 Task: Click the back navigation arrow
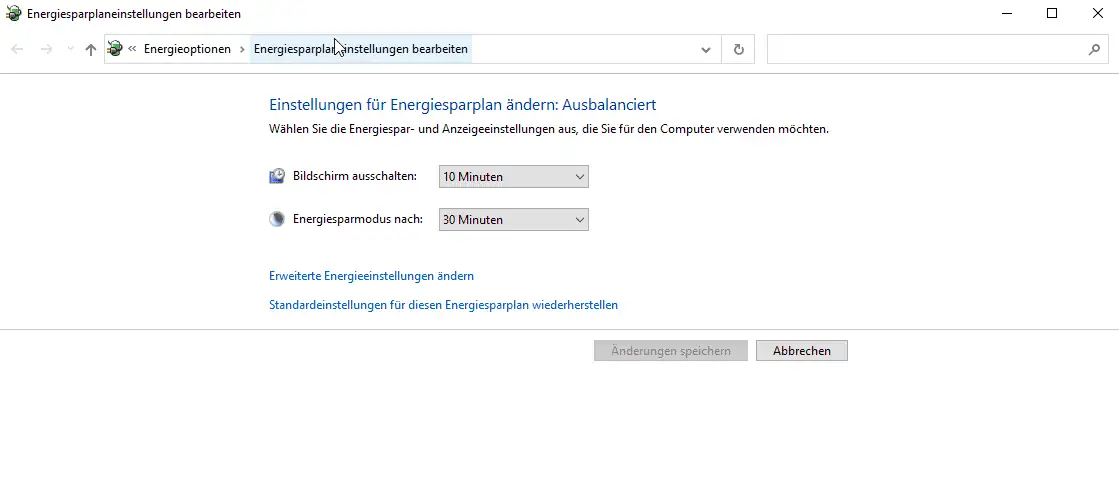[17, 49]
